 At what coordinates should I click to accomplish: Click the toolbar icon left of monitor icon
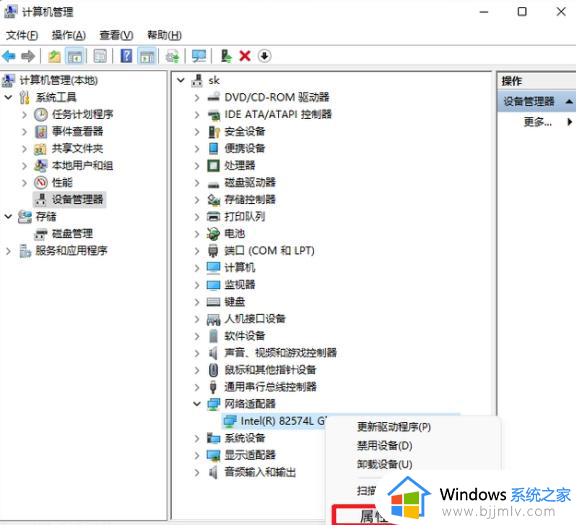172,56
